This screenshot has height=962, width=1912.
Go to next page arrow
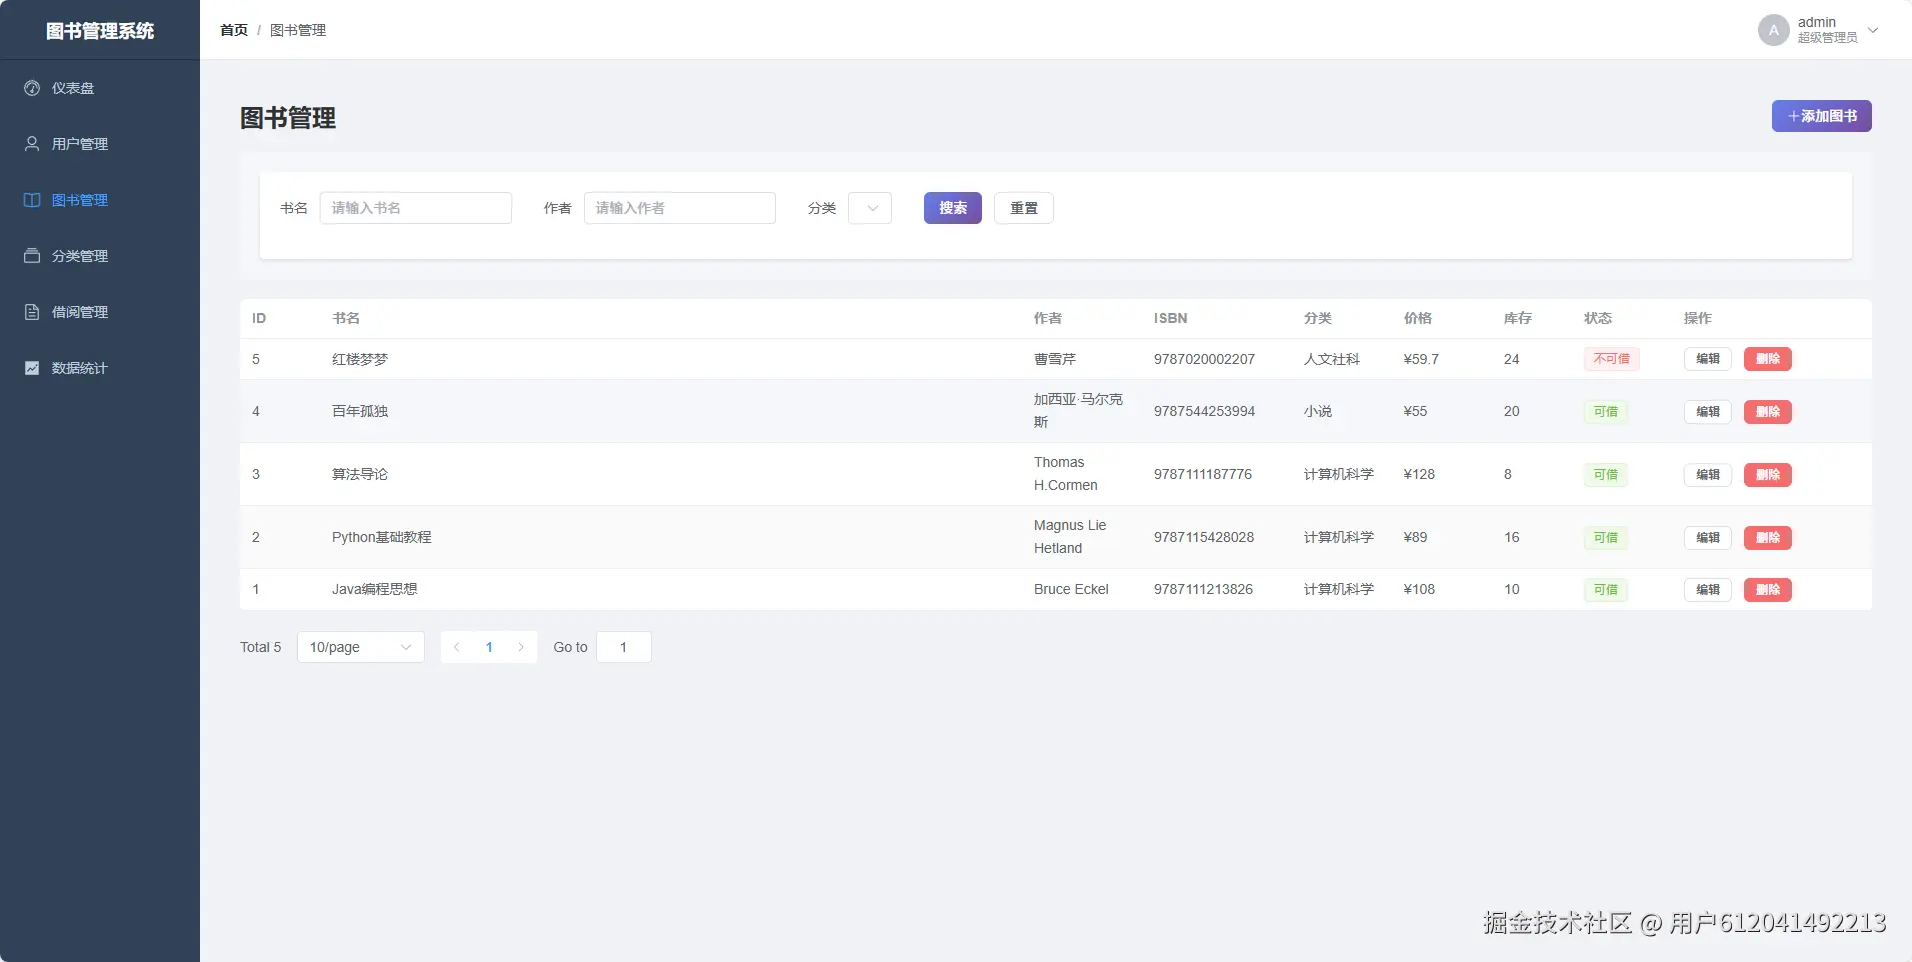(521, 647)
